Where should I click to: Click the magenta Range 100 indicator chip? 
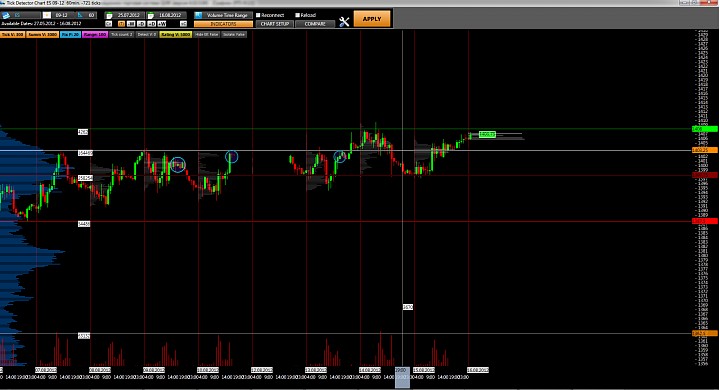pos(95,34)
